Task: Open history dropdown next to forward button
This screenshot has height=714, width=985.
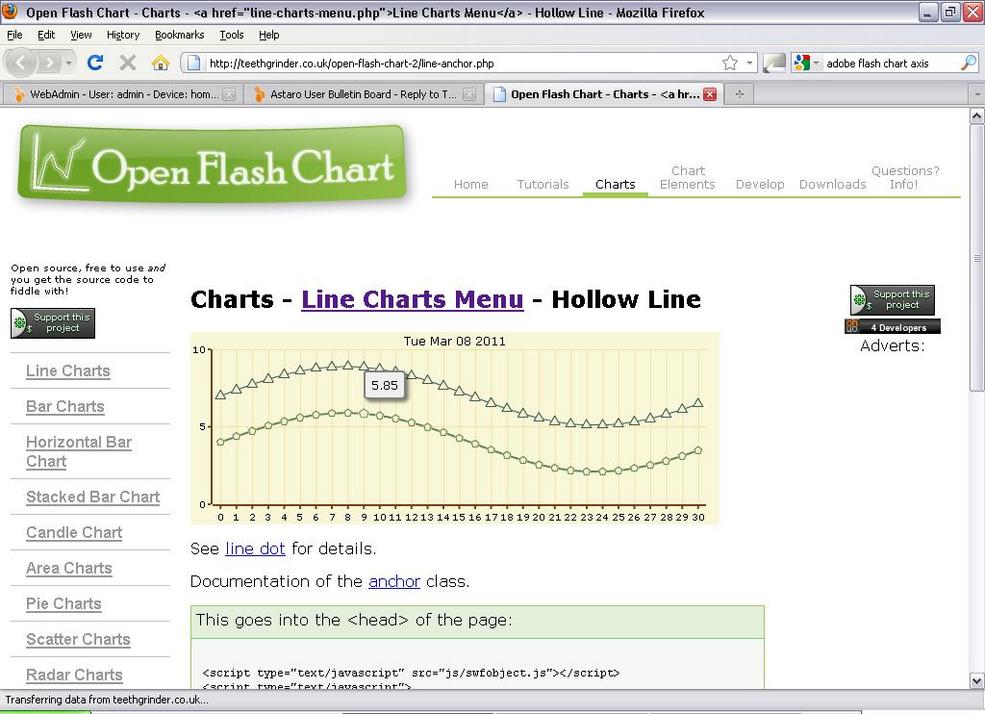Action: pyautogui.click(x=68, y=63)
